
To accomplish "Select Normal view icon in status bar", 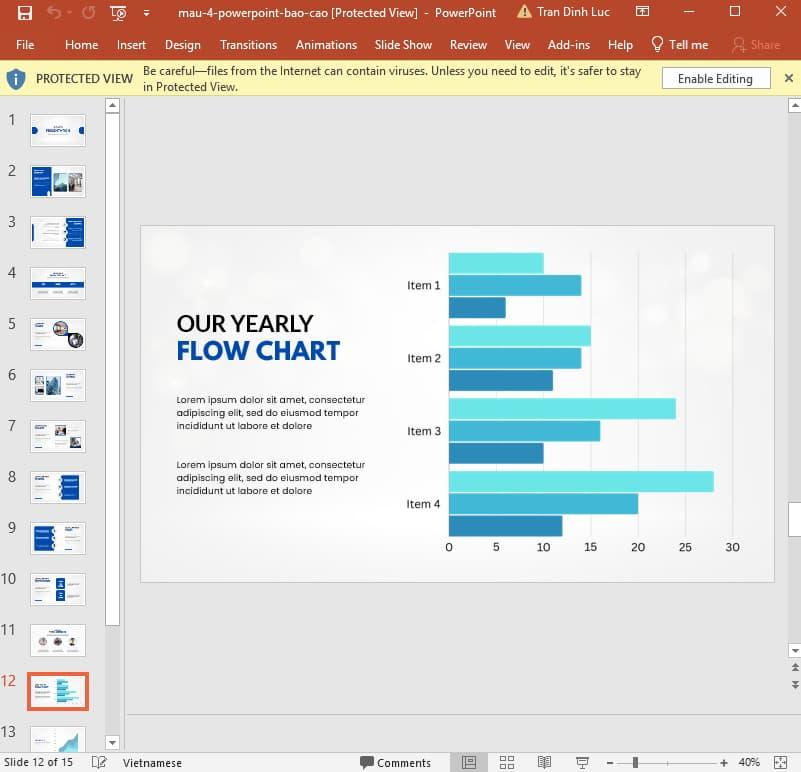I will (x=468, y=762).
